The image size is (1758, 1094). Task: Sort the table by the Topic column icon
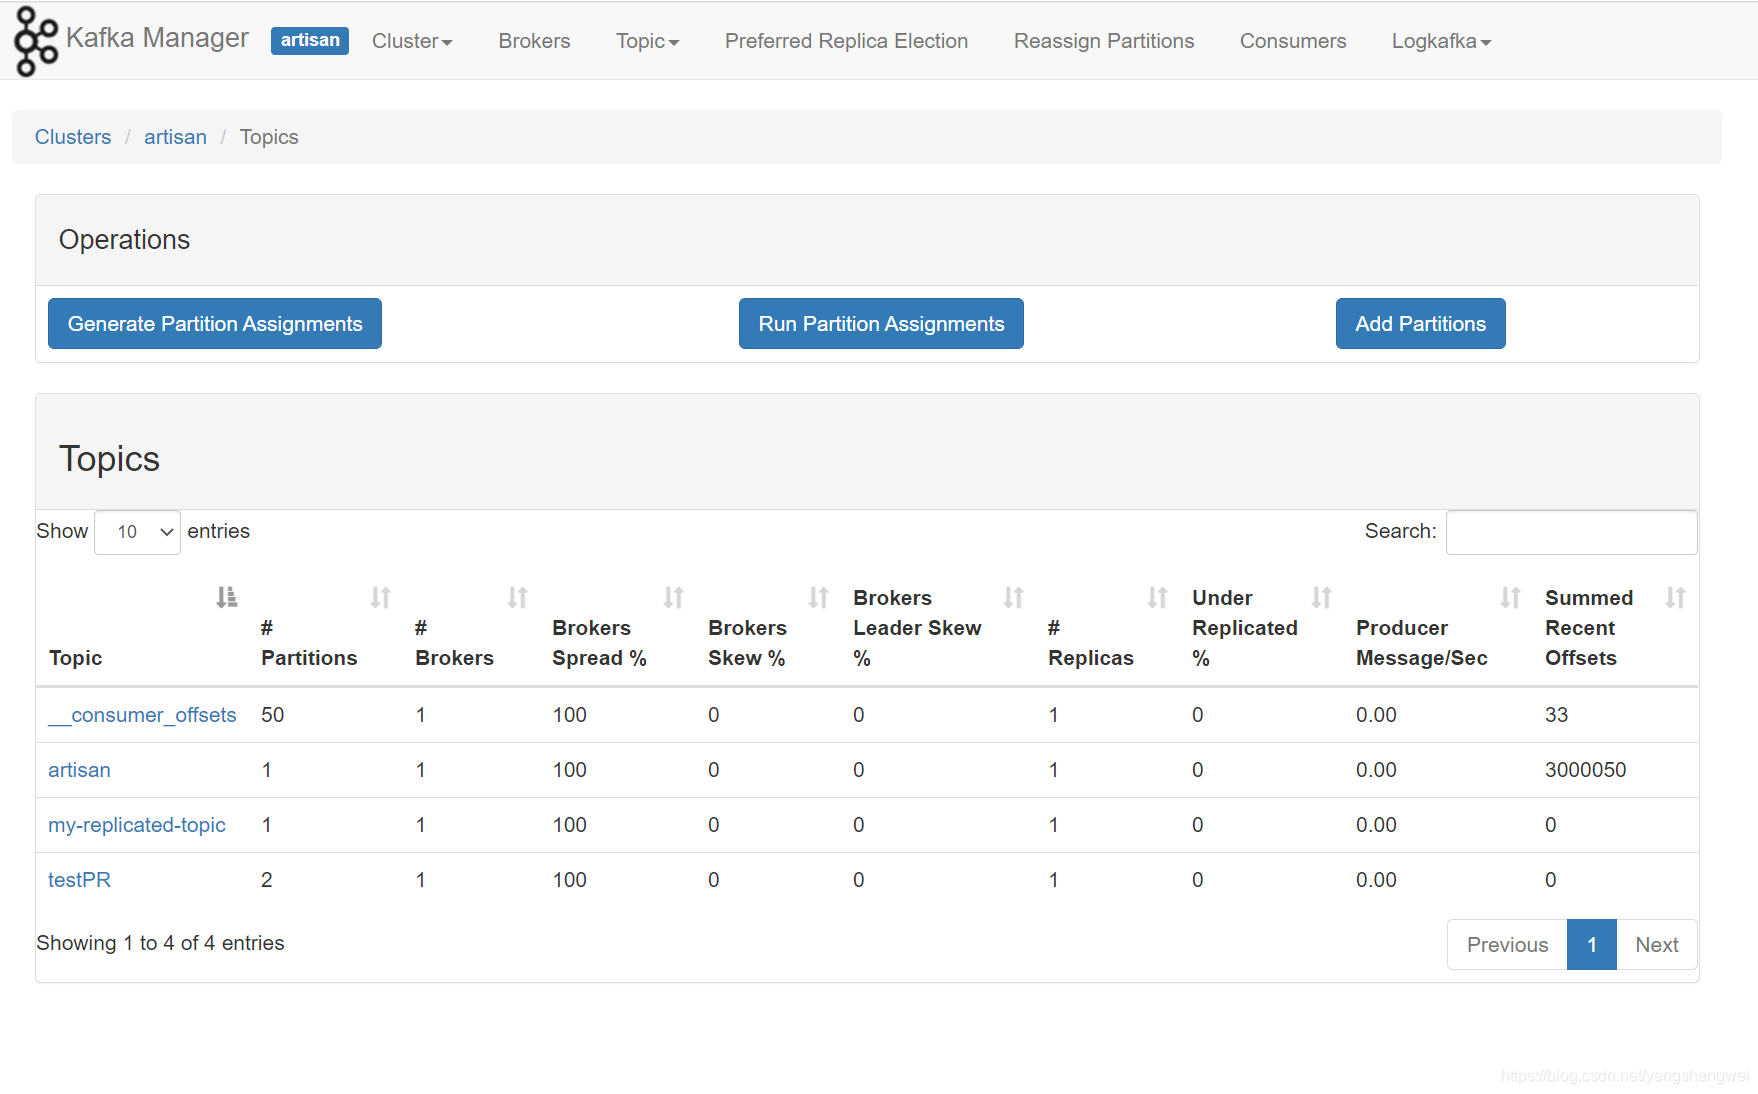point(227,597)
